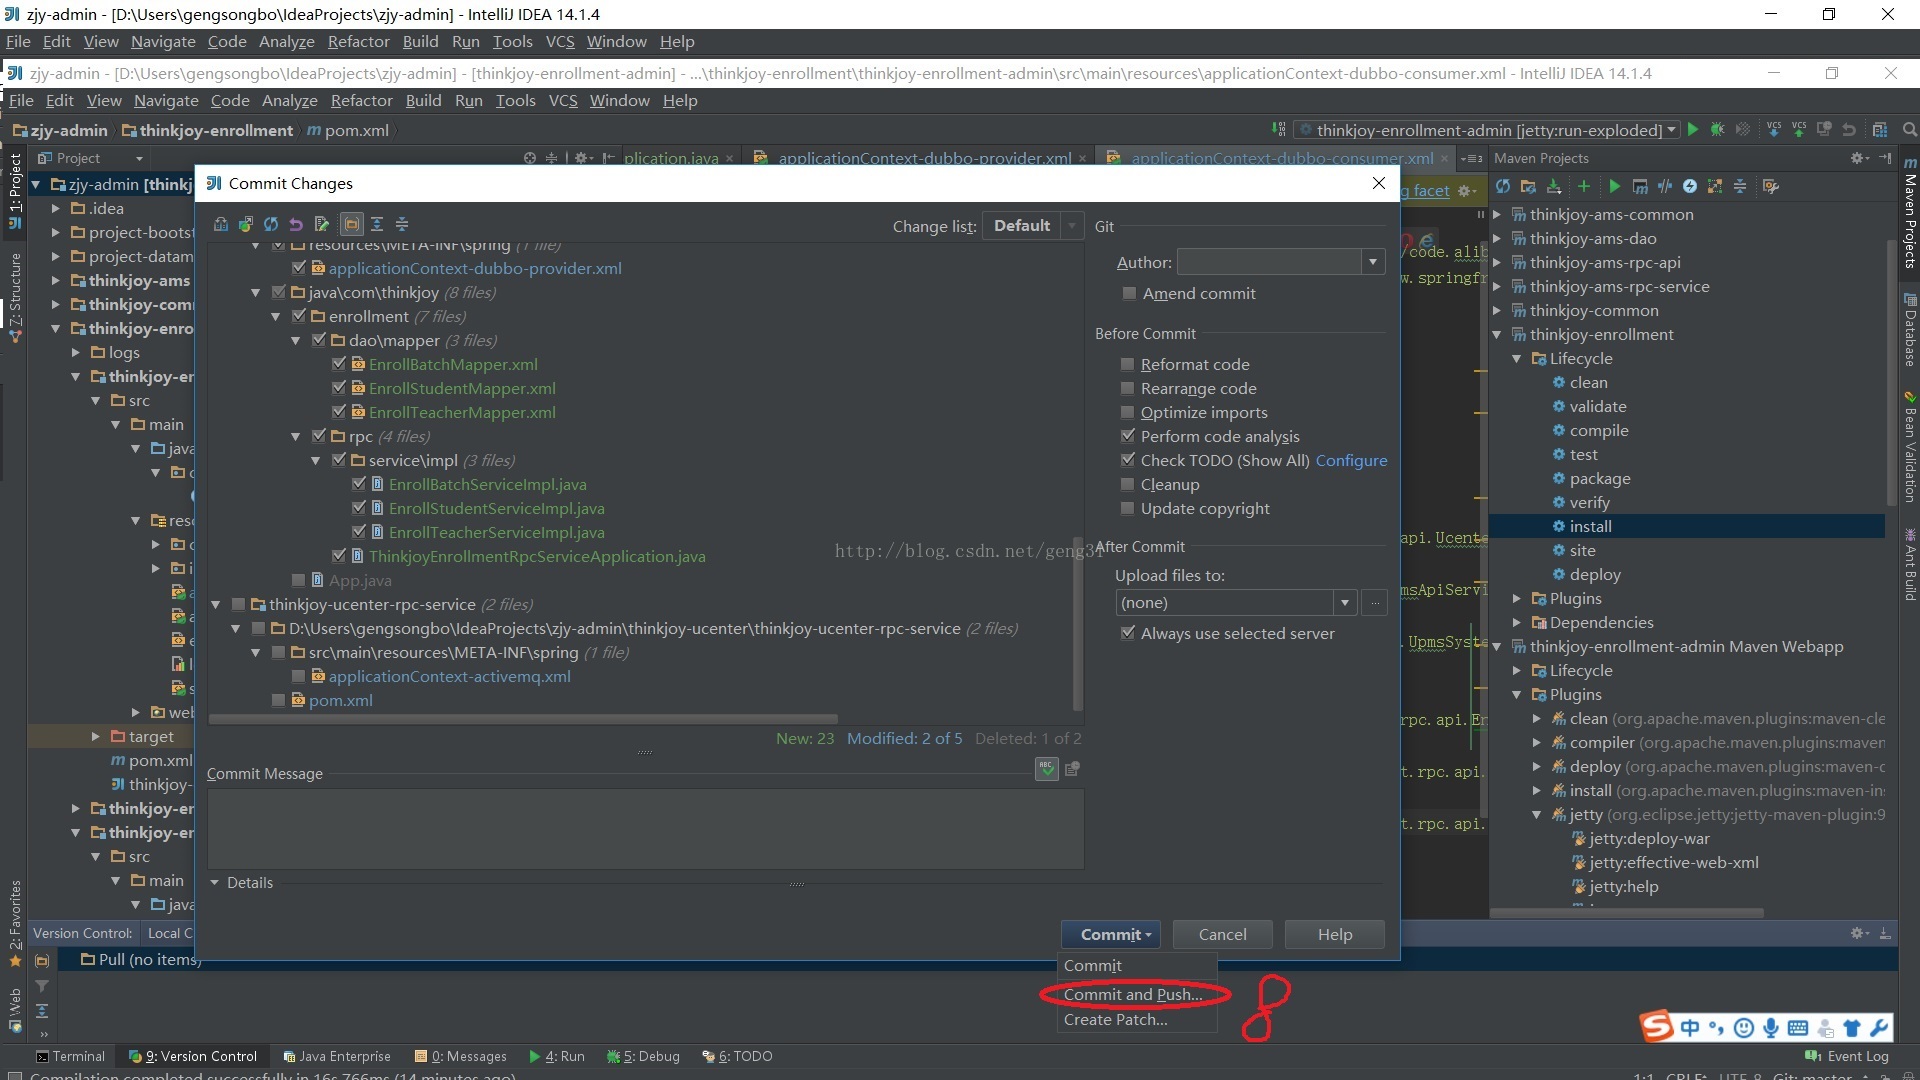Viewport: 1920px width, 1080px height.
Task: Click the Rearrange code icon in Before Commit
Action: point(1126,388)
